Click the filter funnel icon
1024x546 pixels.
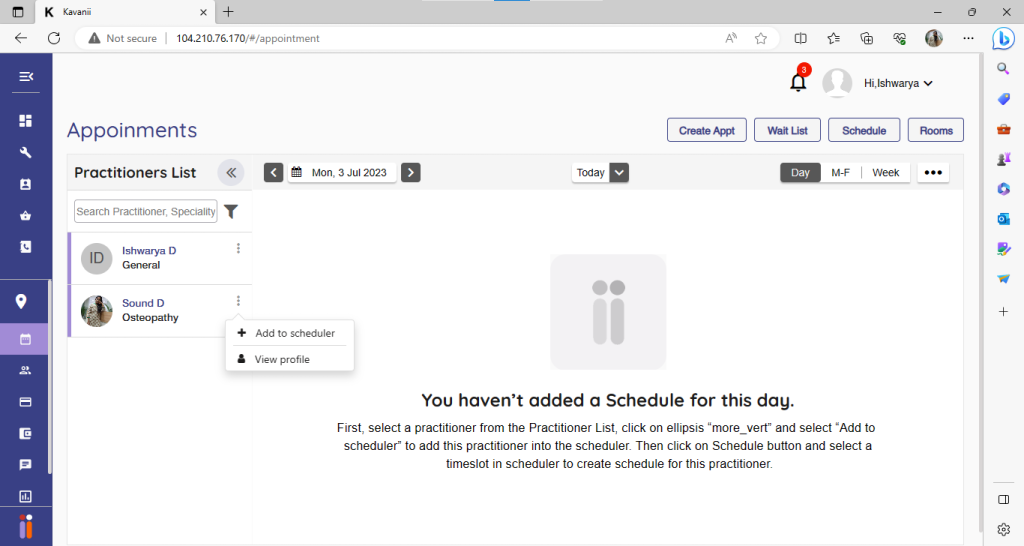pyautogui.click(x=231, y=211)
